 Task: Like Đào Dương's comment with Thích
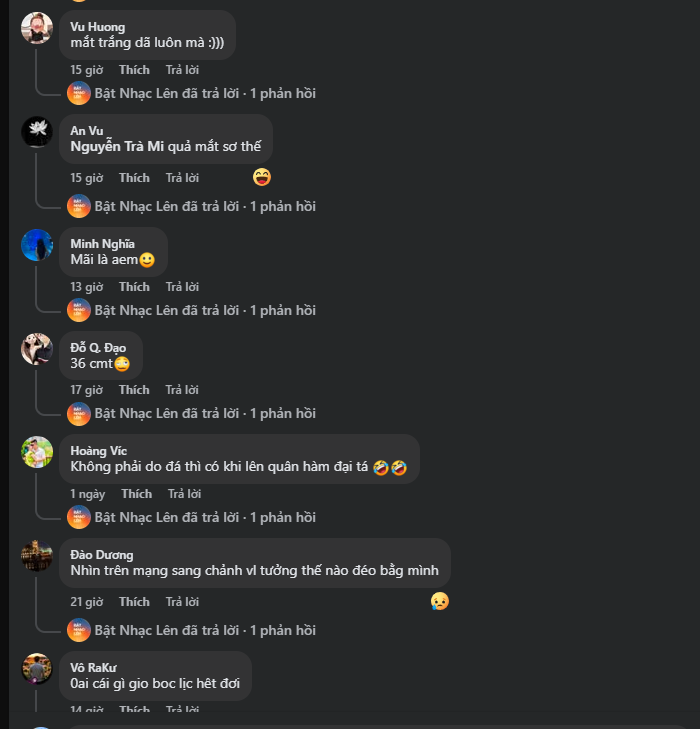click(x=134, y=602)
